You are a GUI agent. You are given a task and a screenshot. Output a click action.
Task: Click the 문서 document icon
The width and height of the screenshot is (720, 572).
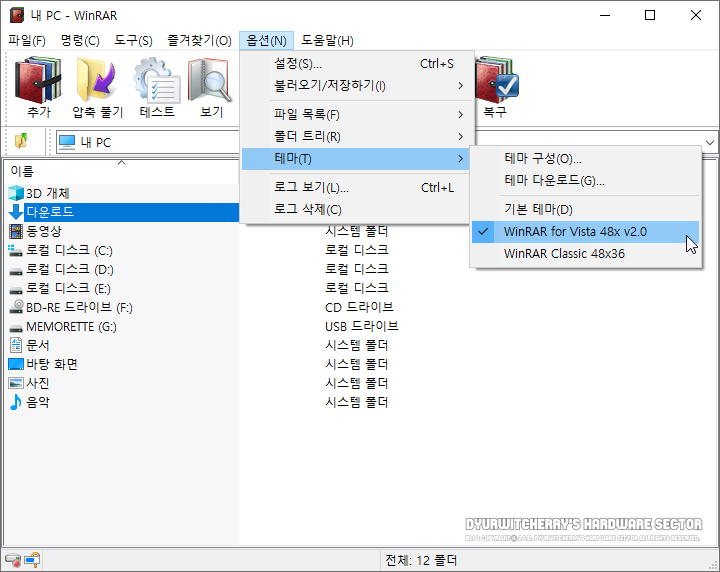click(16, 345)
